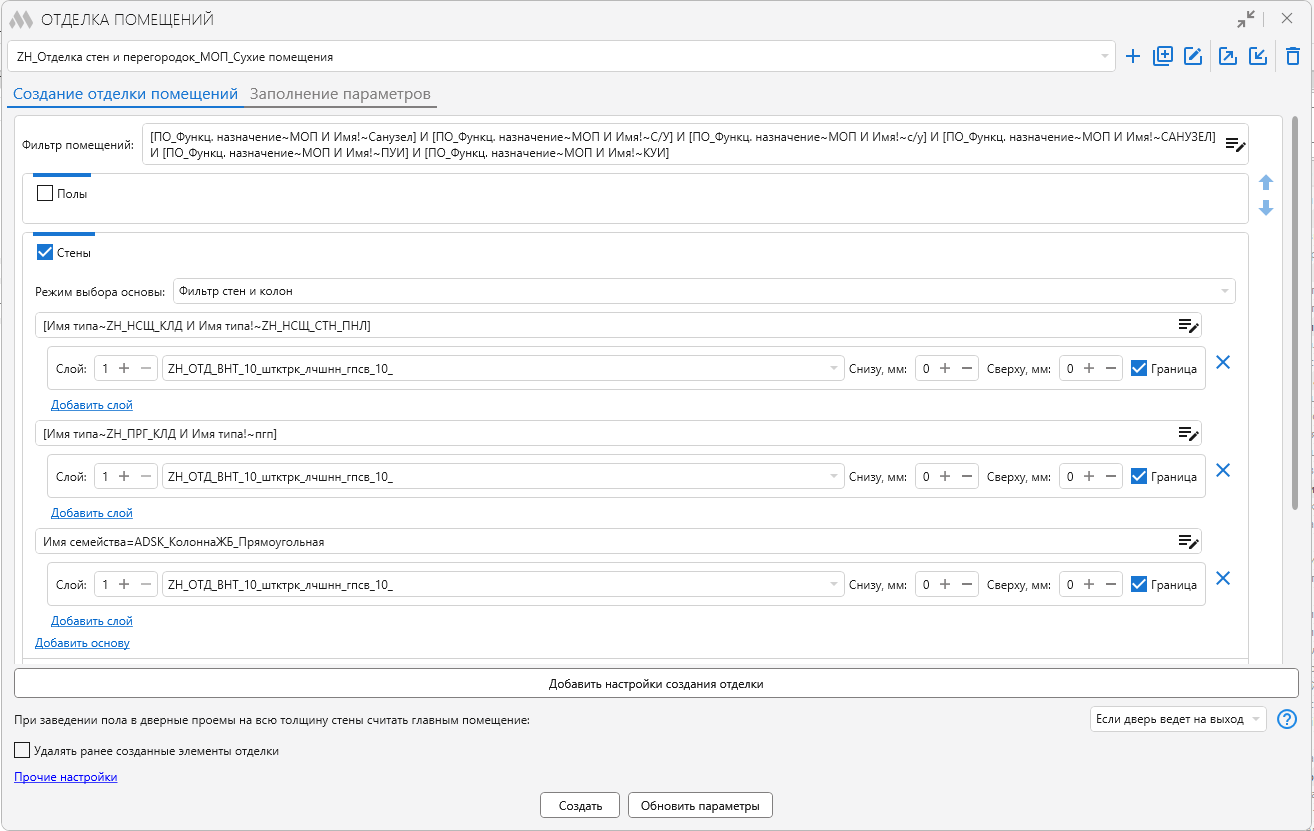The width and height of the screenshot is (1314, 831).
Task: Toggle Граница checkbox in ZH_ПРГ_КЛД row
Action: [1138, 476]
